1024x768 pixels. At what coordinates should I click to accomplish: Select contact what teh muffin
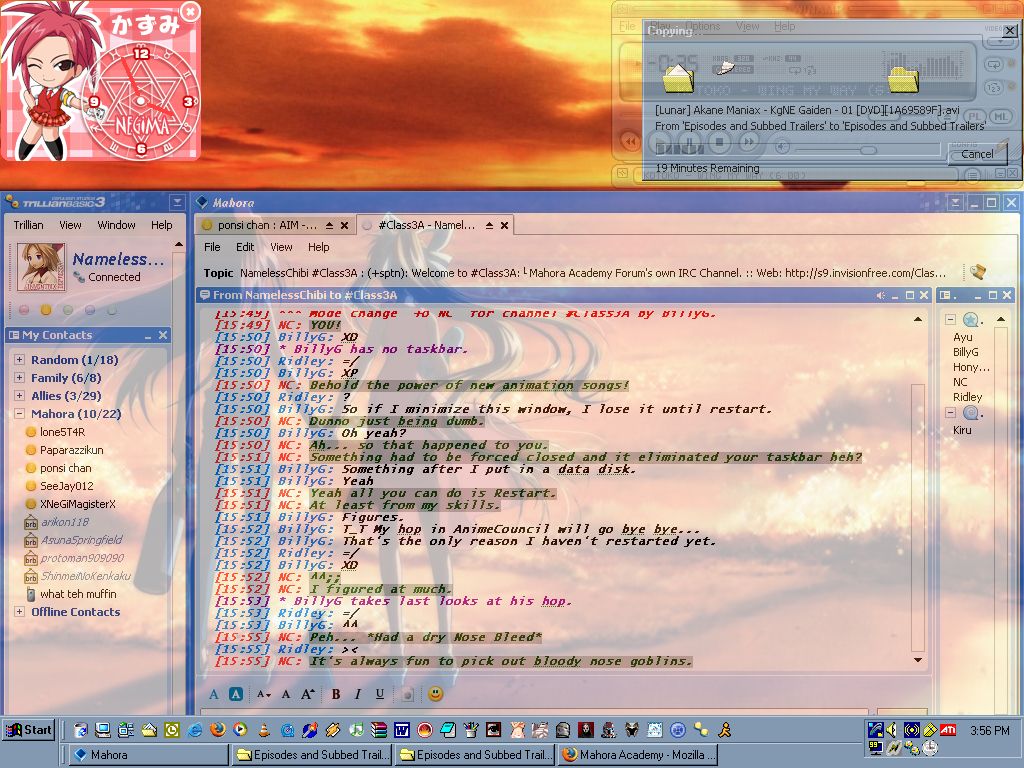click(x=78, y=594)
